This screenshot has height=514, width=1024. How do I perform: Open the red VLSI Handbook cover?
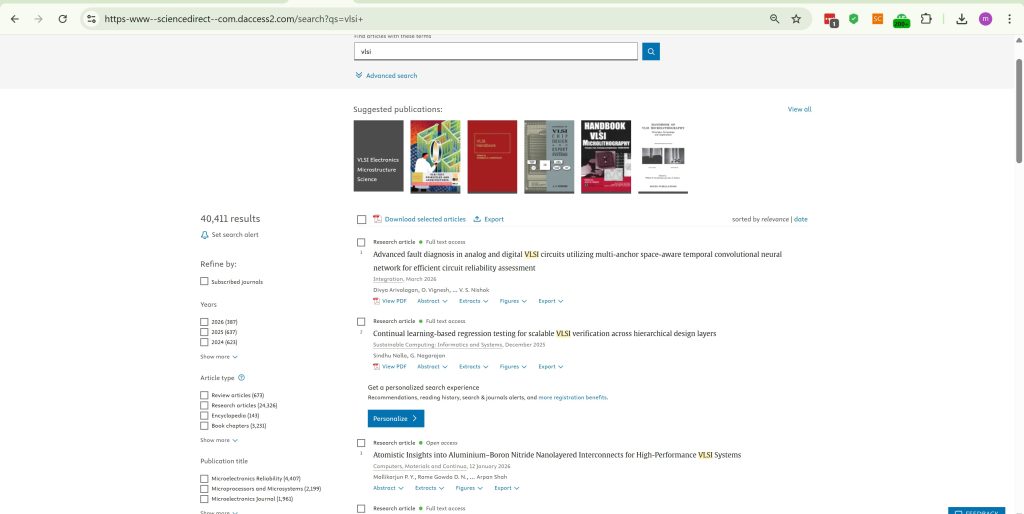(492, 157)
